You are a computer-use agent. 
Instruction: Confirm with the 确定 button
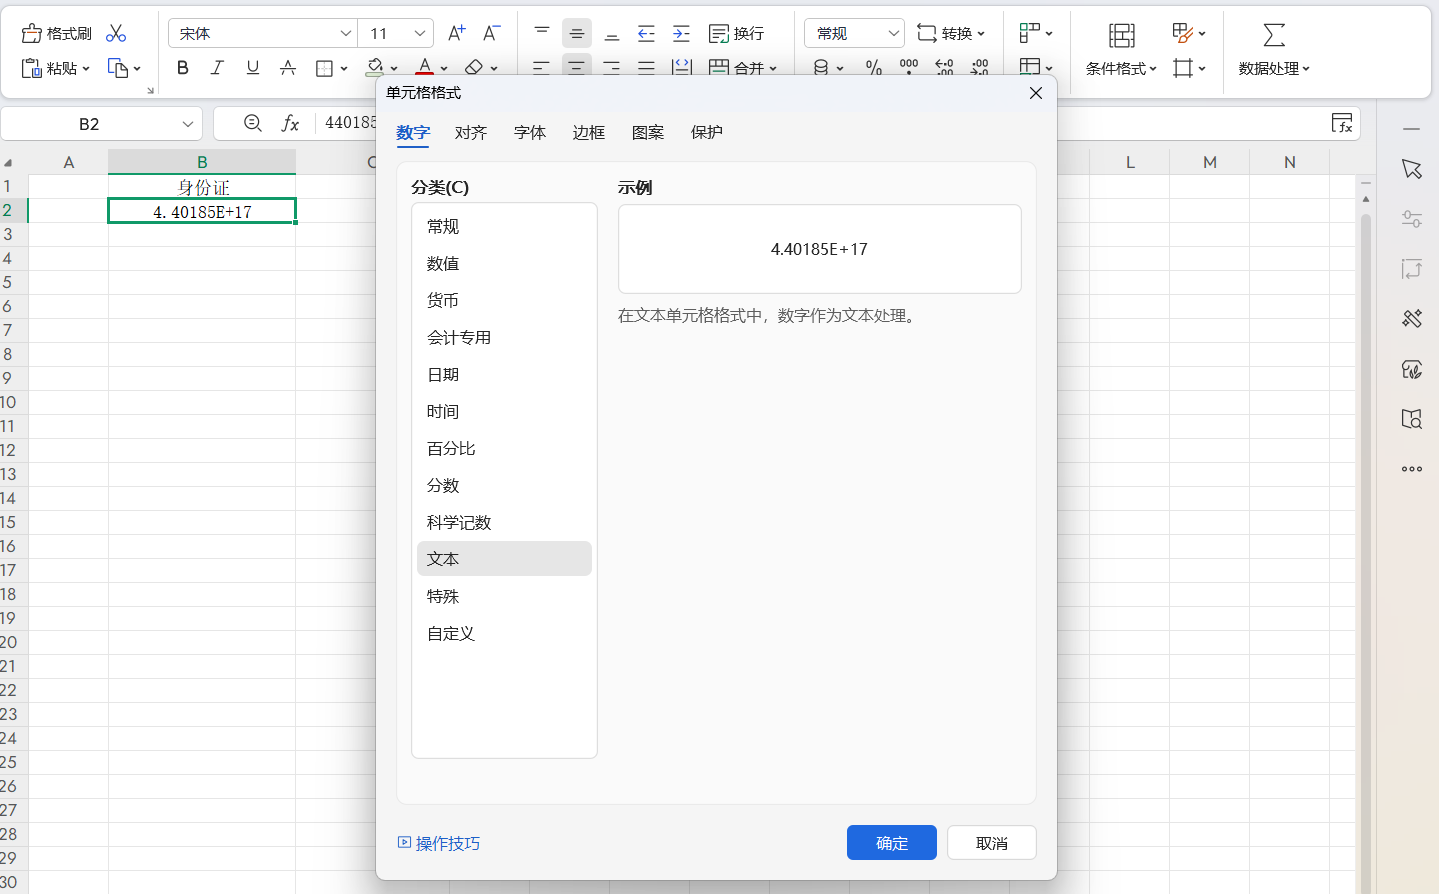(891, 842)
